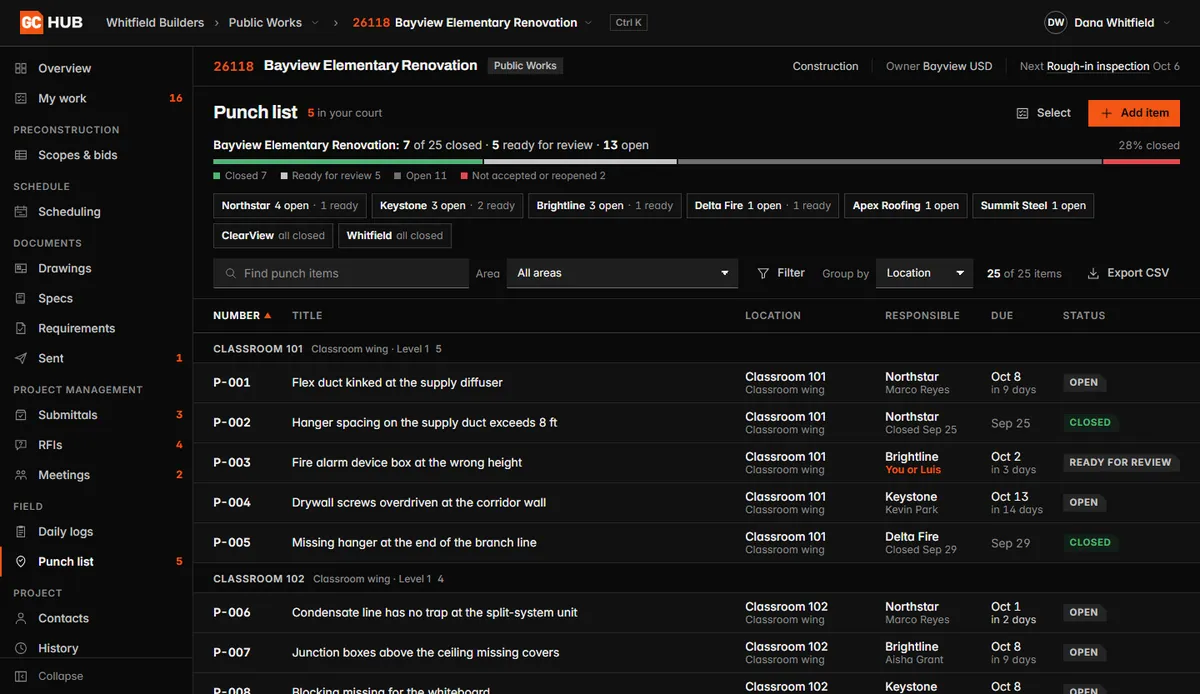Click the Closed 7 legend swatch
Viewport: 1200px width, 694px height.
[217, 176]
